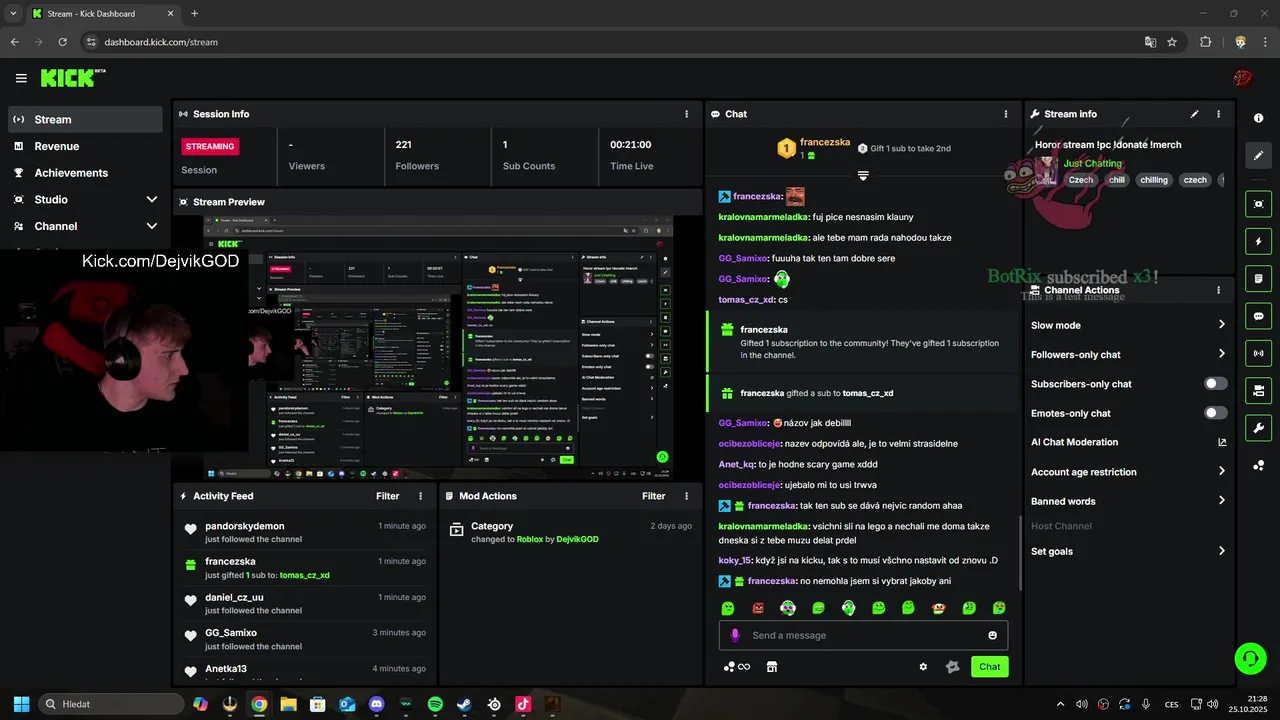Open the hamburger navigation menu

coord(21,78)
